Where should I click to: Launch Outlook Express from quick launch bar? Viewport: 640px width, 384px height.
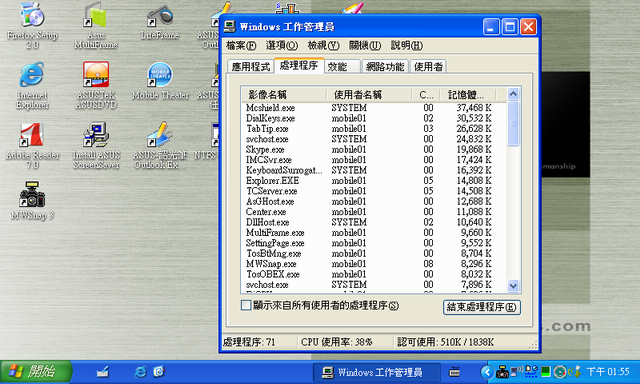click(159, 372)
